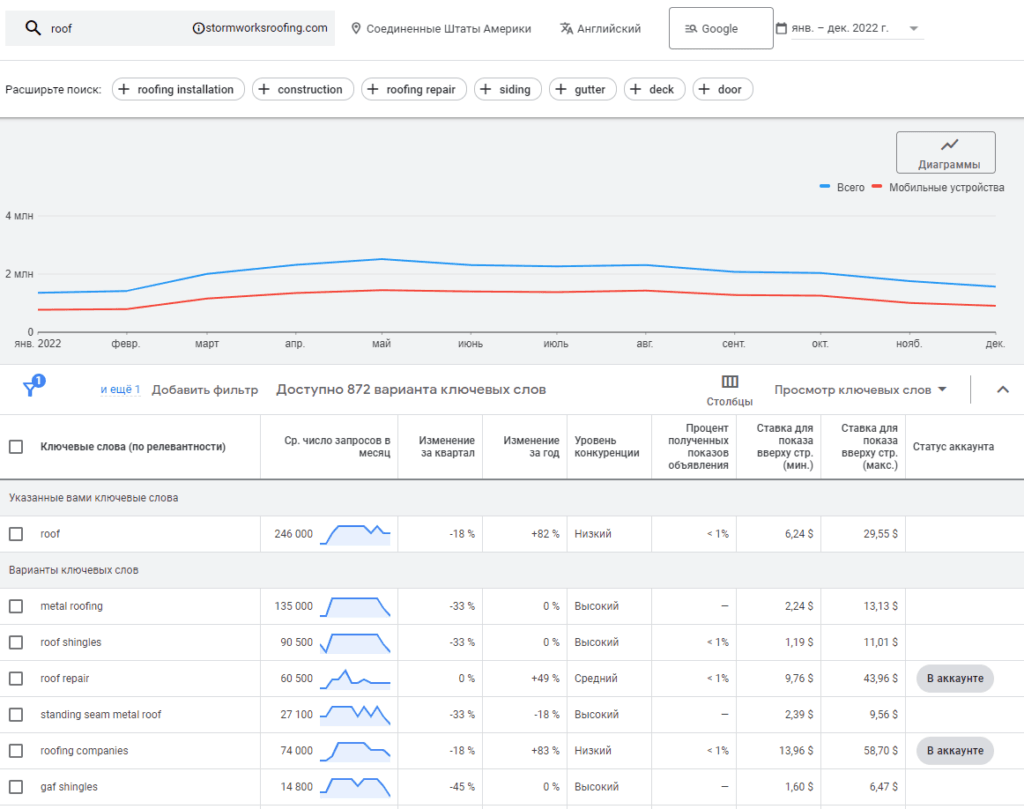Click the roof shingles keyword text
The image size is (1024, 809).
71,642
